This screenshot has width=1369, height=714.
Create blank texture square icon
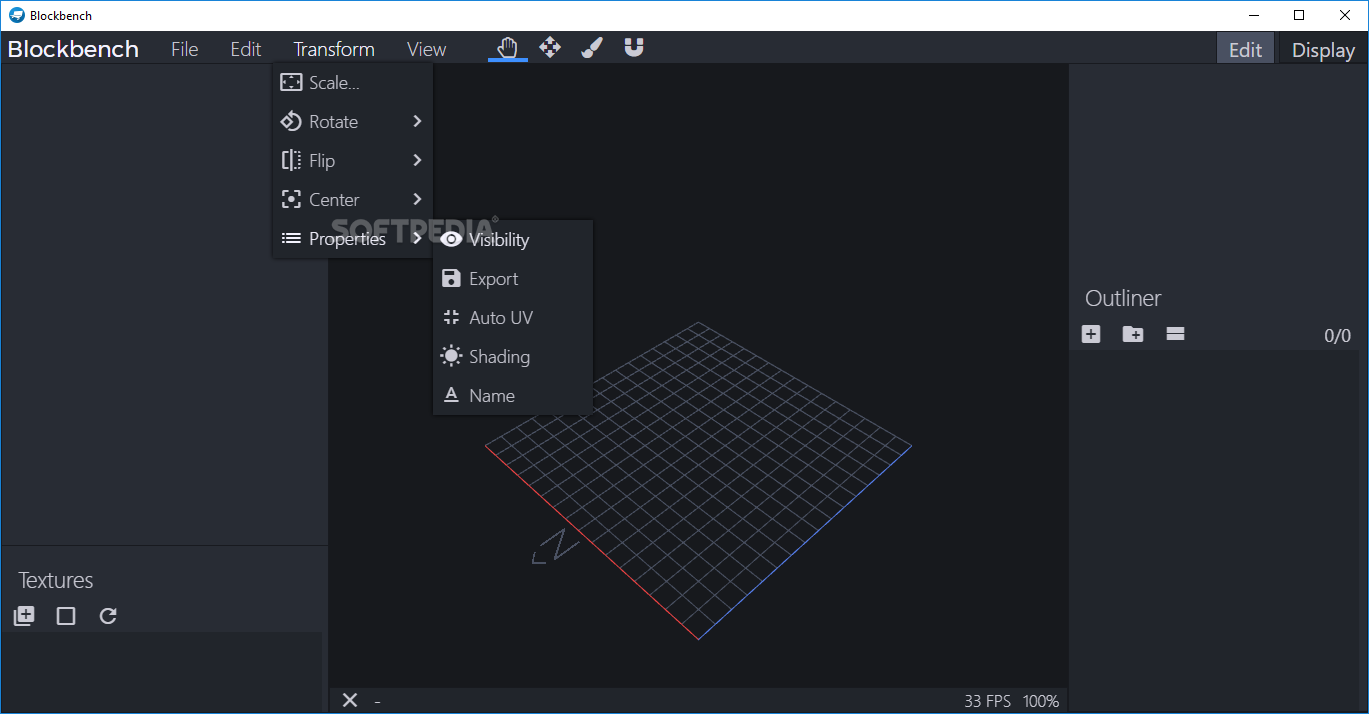[x=66, y=616]
